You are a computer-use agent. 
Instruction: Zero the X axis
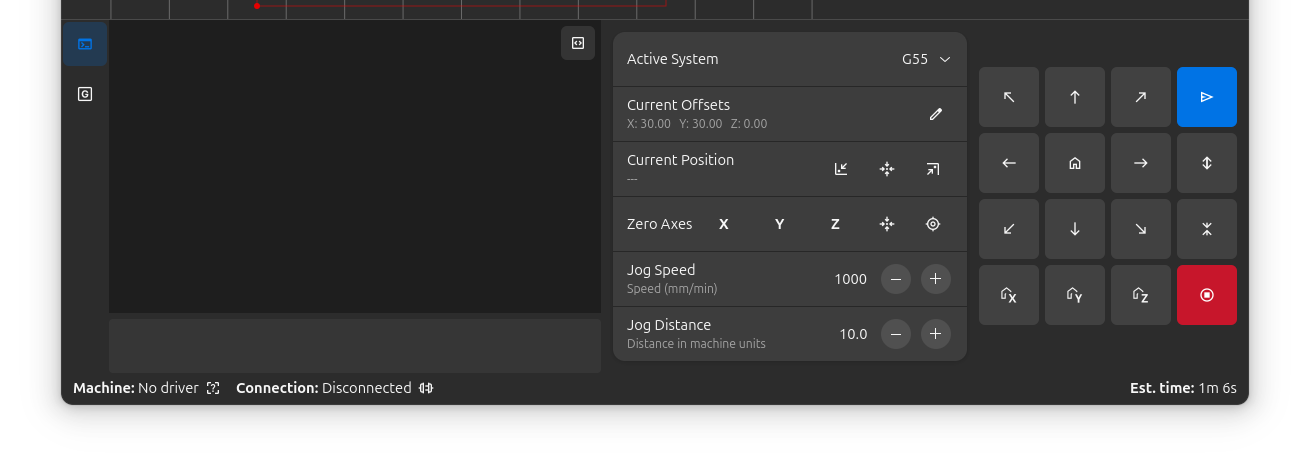723,224
